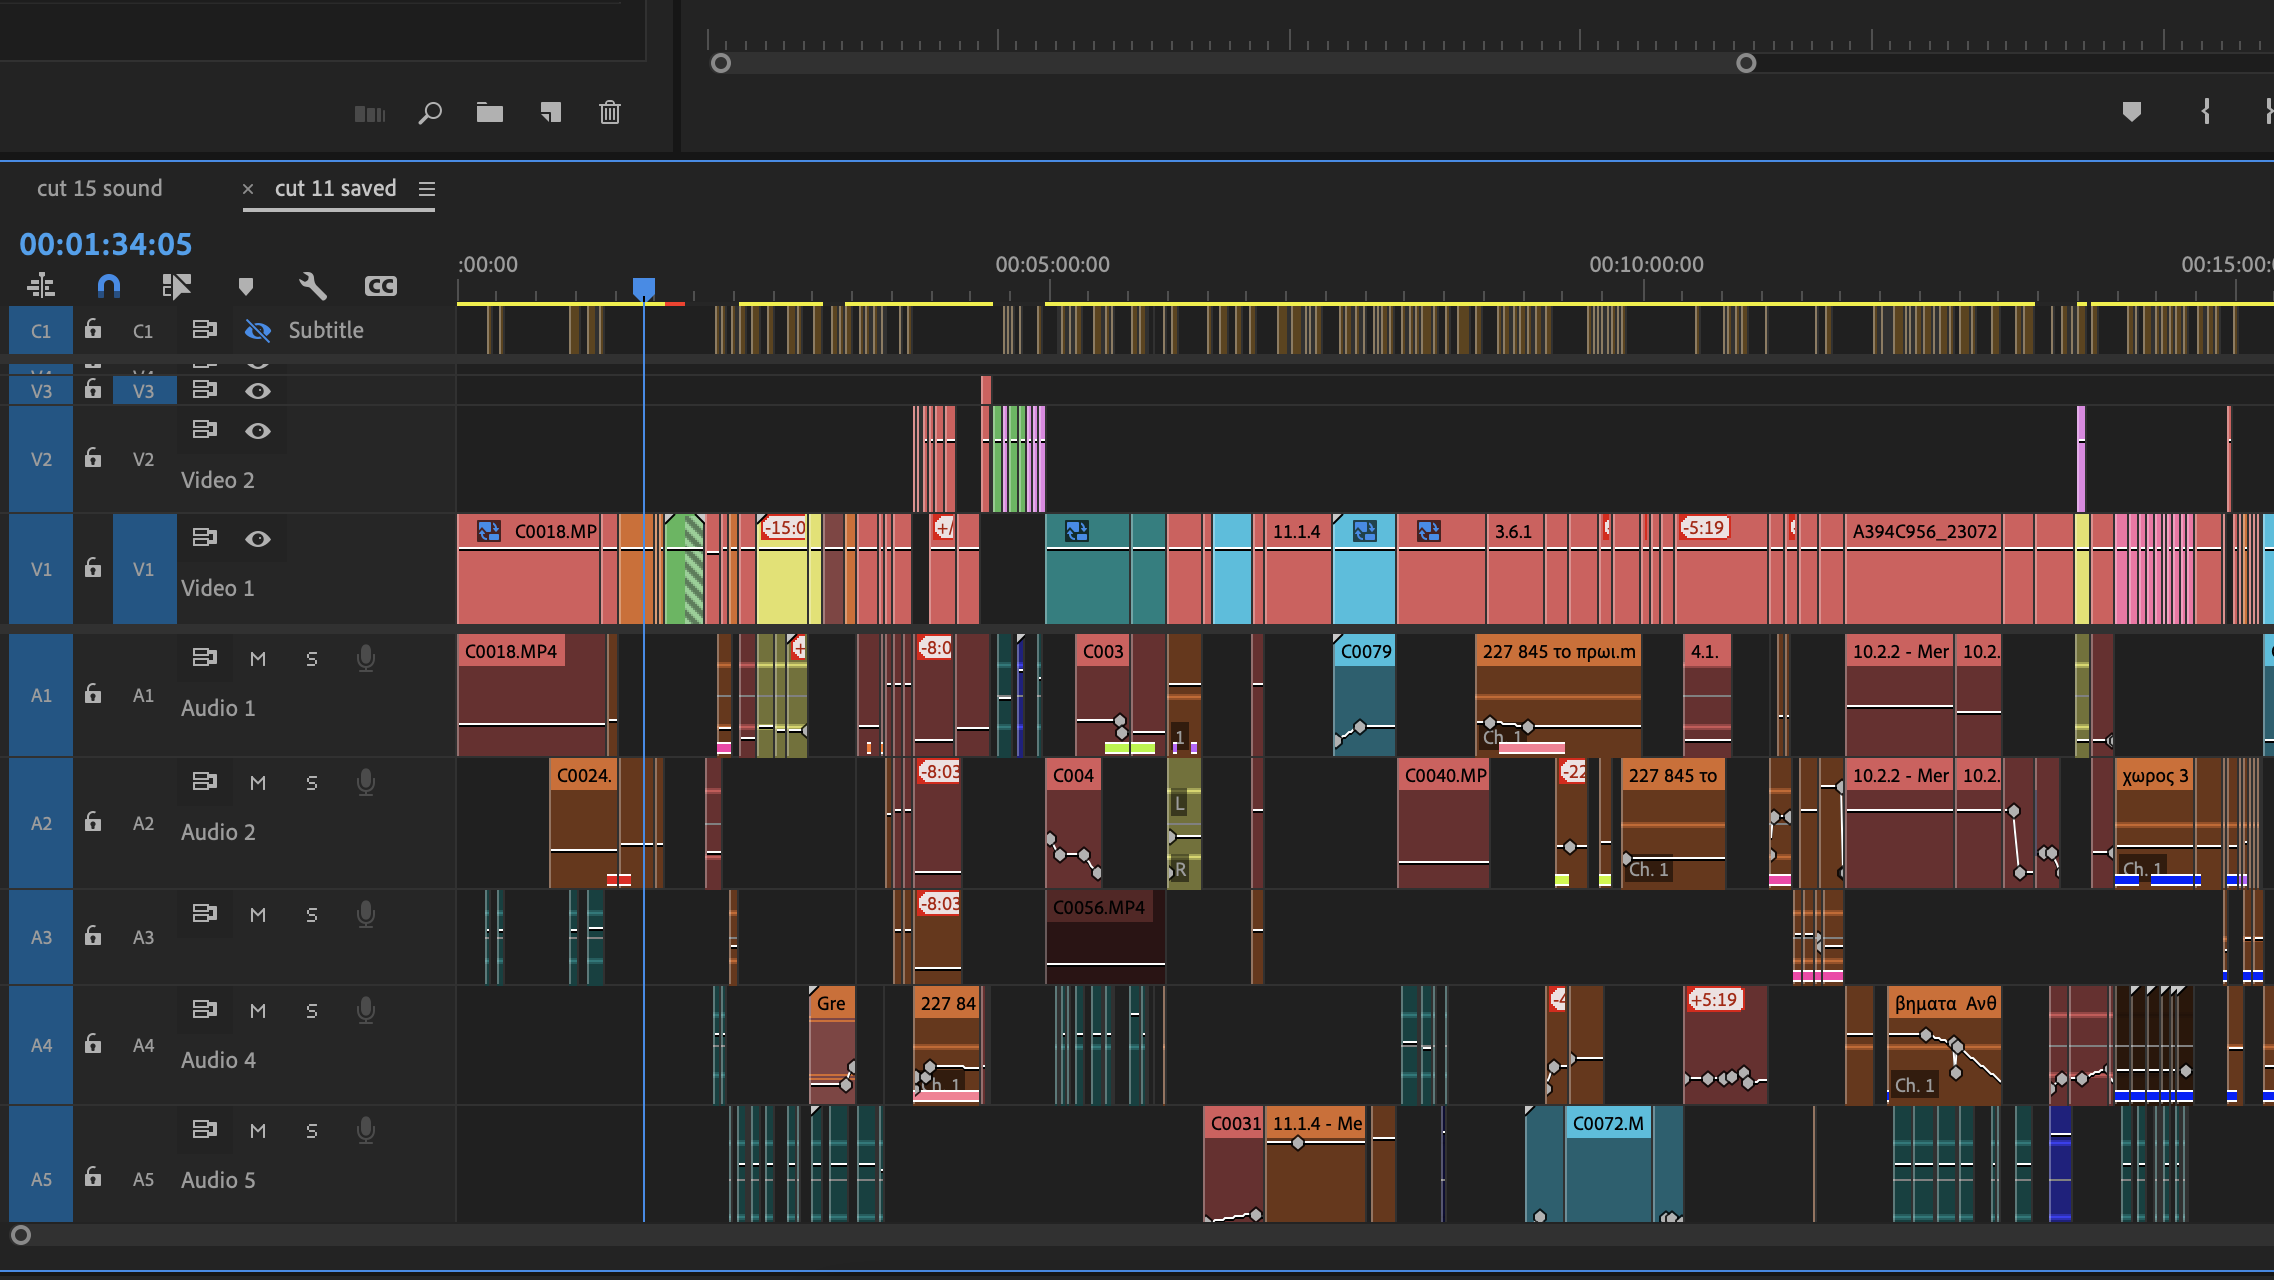This screenshot has width=2274, height=1280.
Task: Hide the Video 1 track output
Action: point(258,539)
